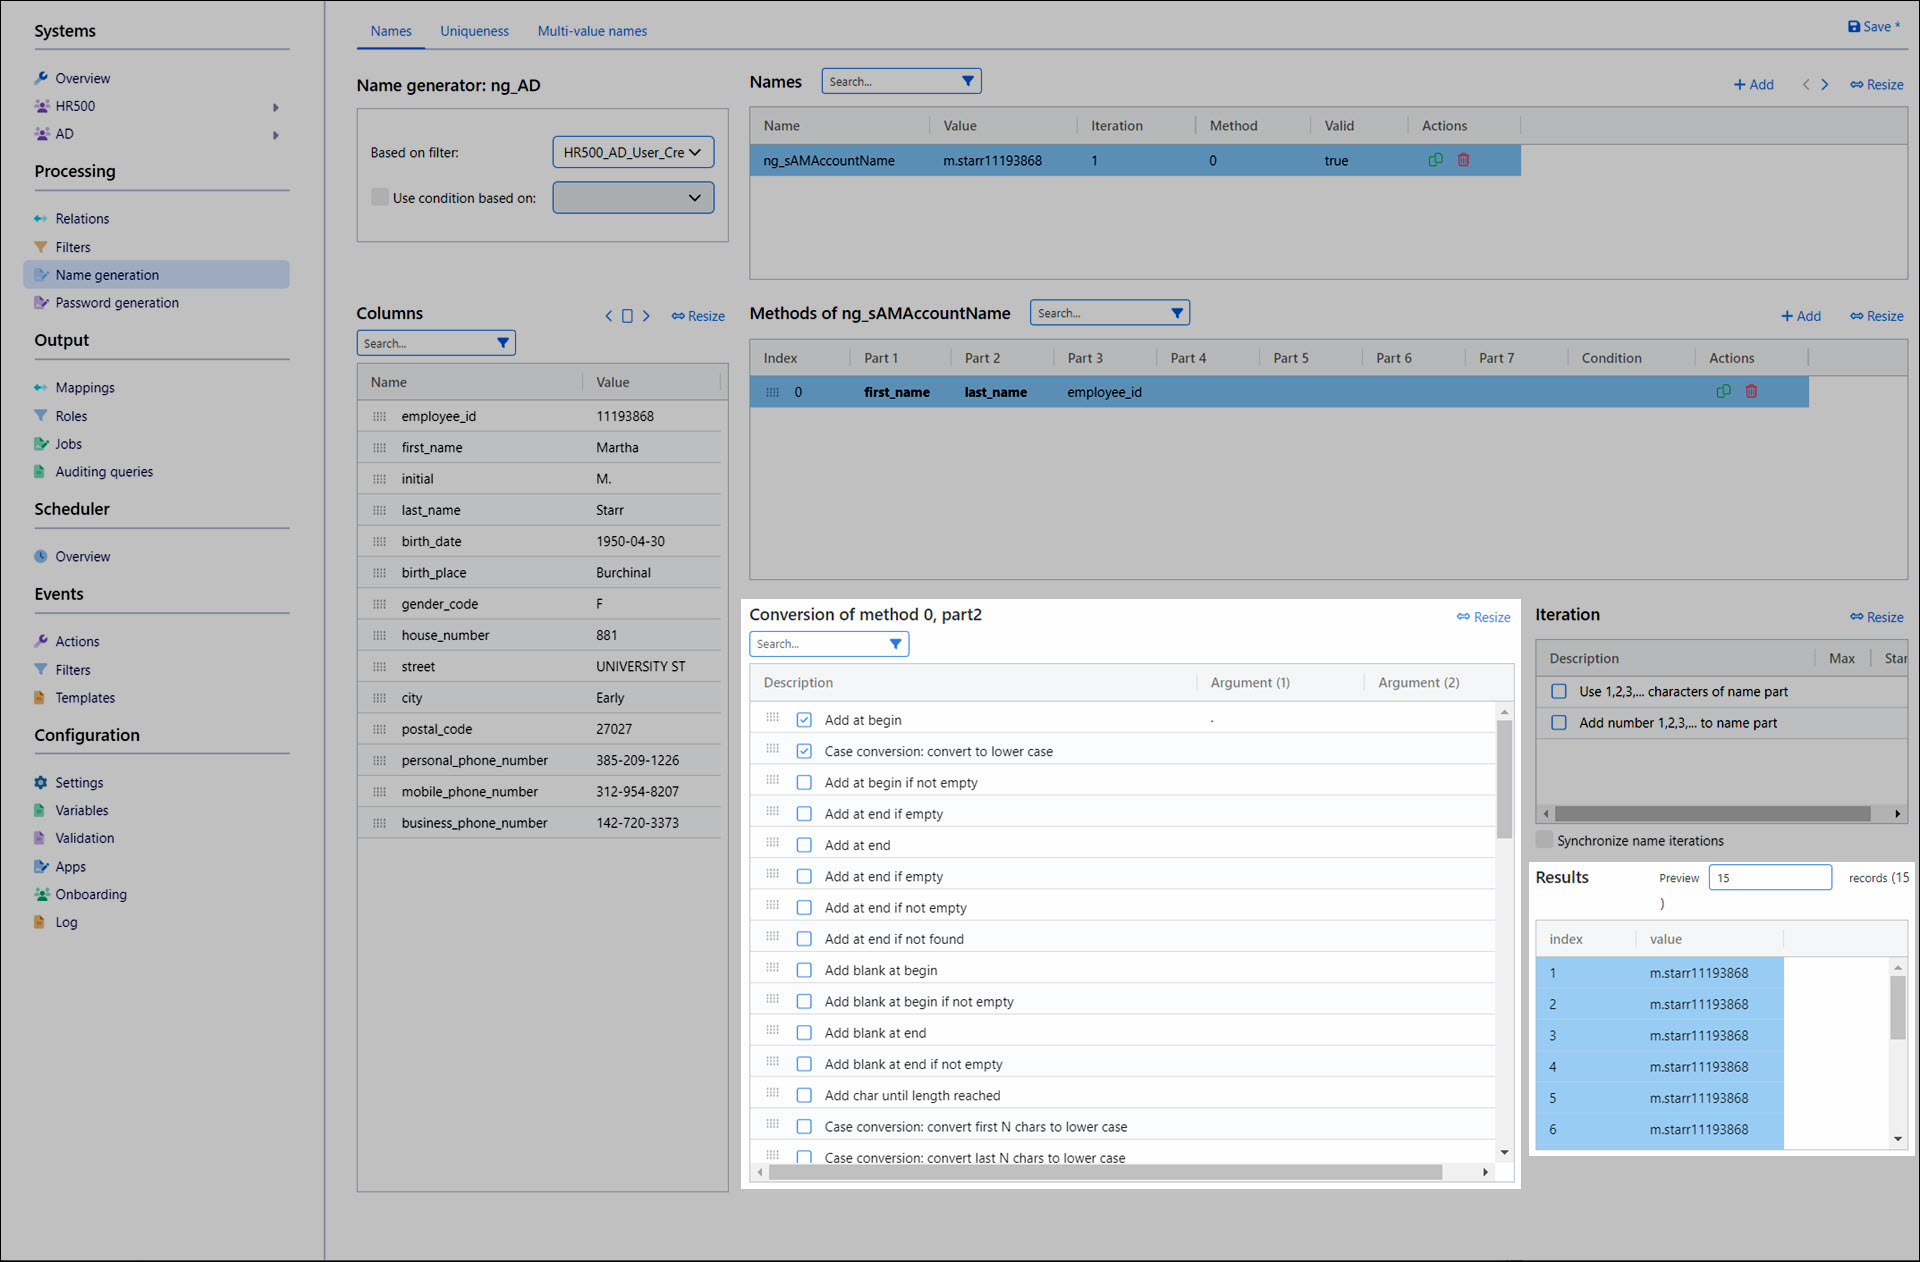This screenshot has width=1920, height=1262.
Task: Uncheck the 'Add at begin' conversion
Action: click(x=804, y=720)
